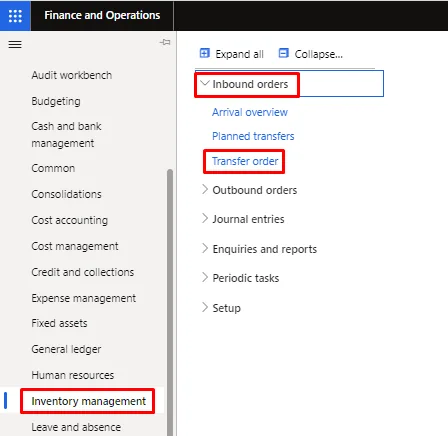Collapse the Inbound orders section

205,83
